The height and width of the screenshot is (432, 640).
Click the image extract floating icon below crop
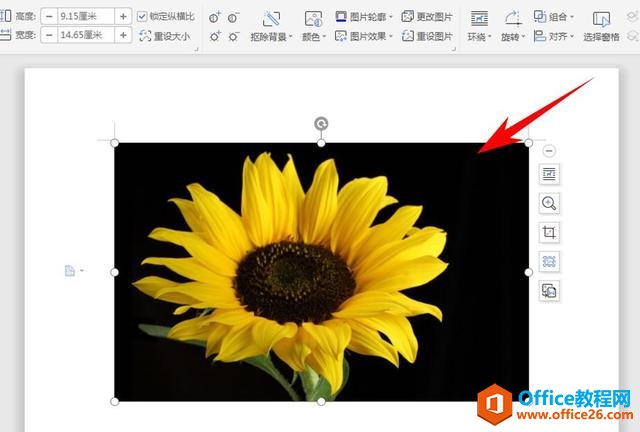549,261
